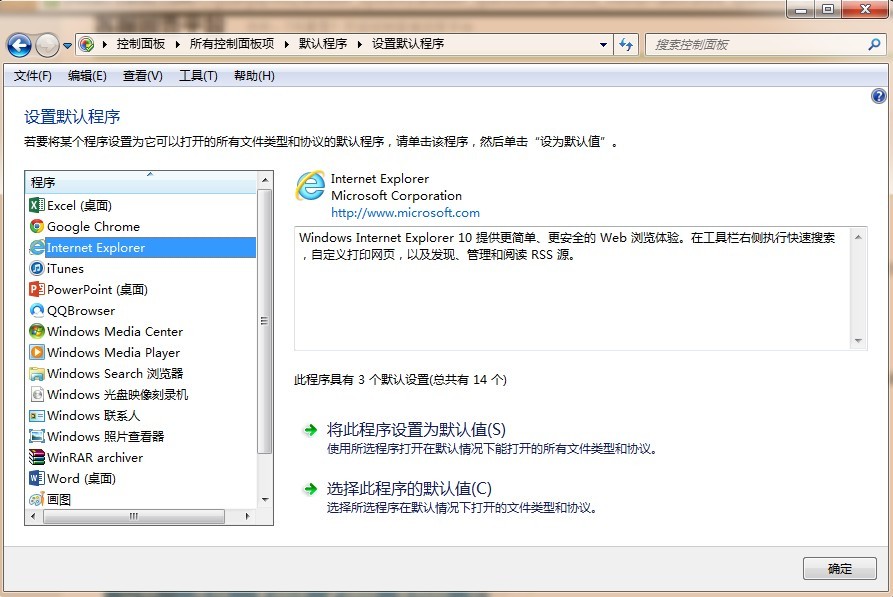Screen dimensions: 893x597
Task: Open the 工具(T) menu
Action: tap(198, 76)
